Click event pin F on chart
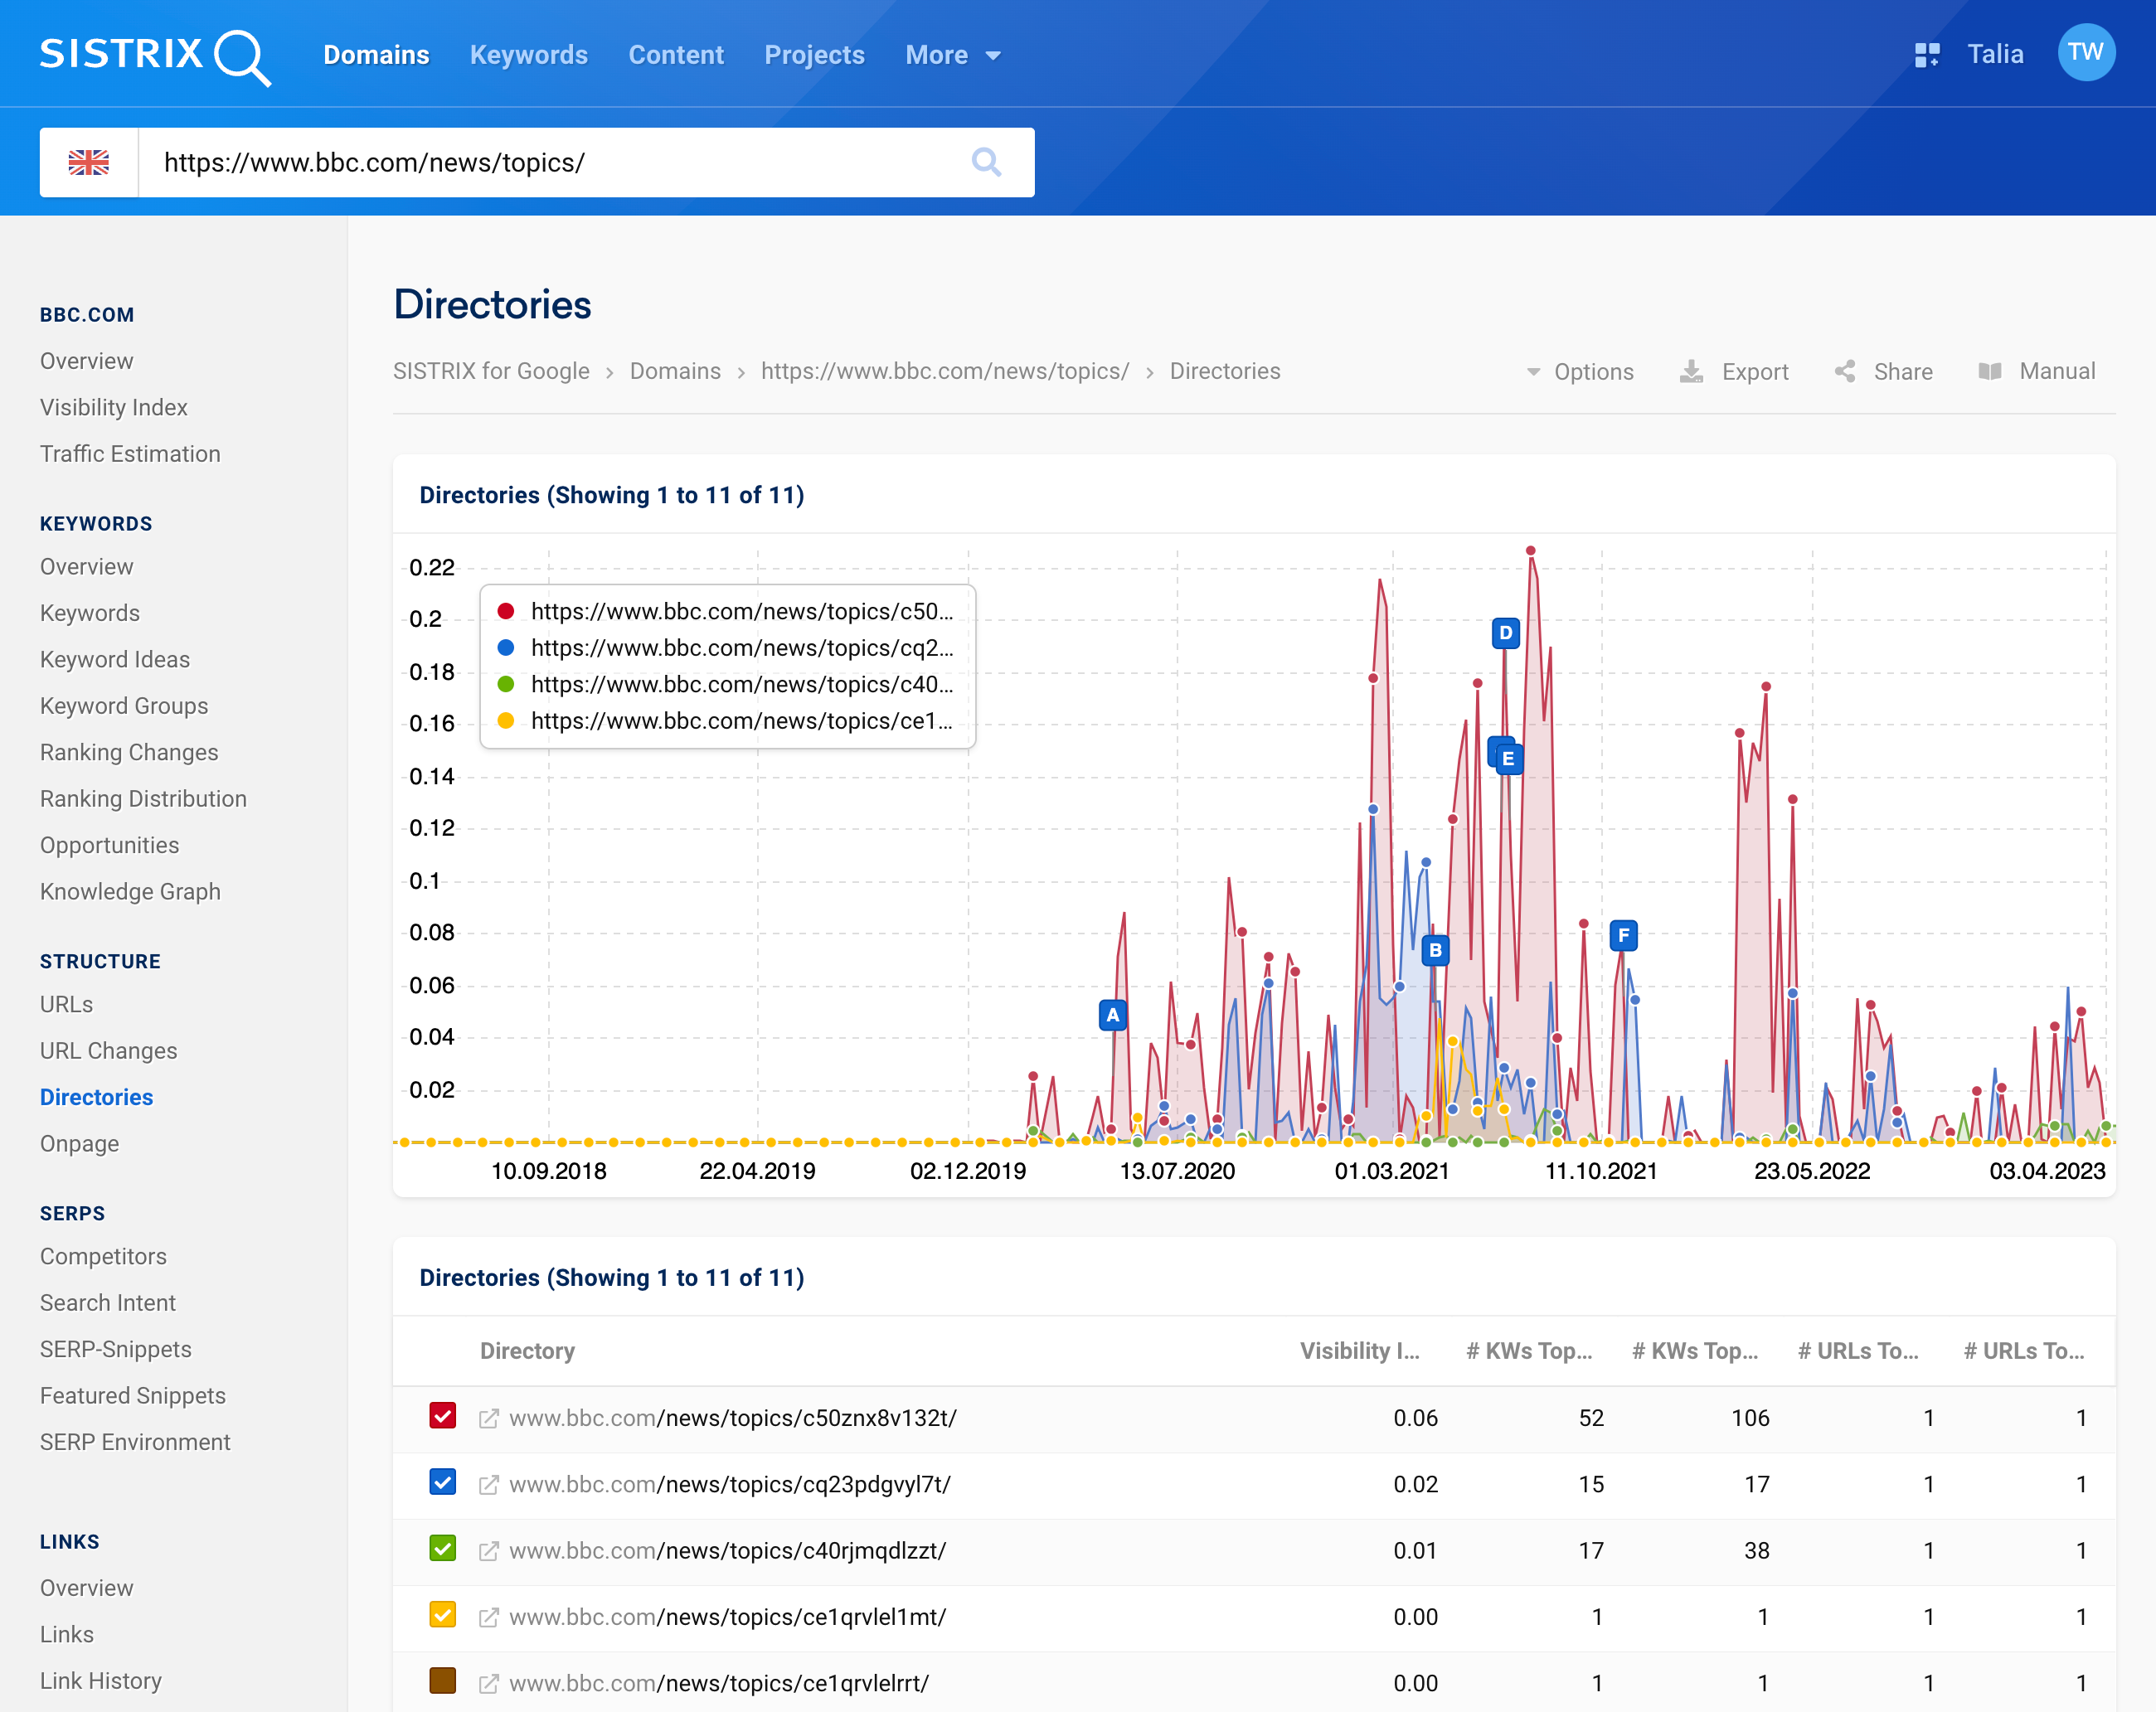The image size is (2156, 1712). point(1623,936)
